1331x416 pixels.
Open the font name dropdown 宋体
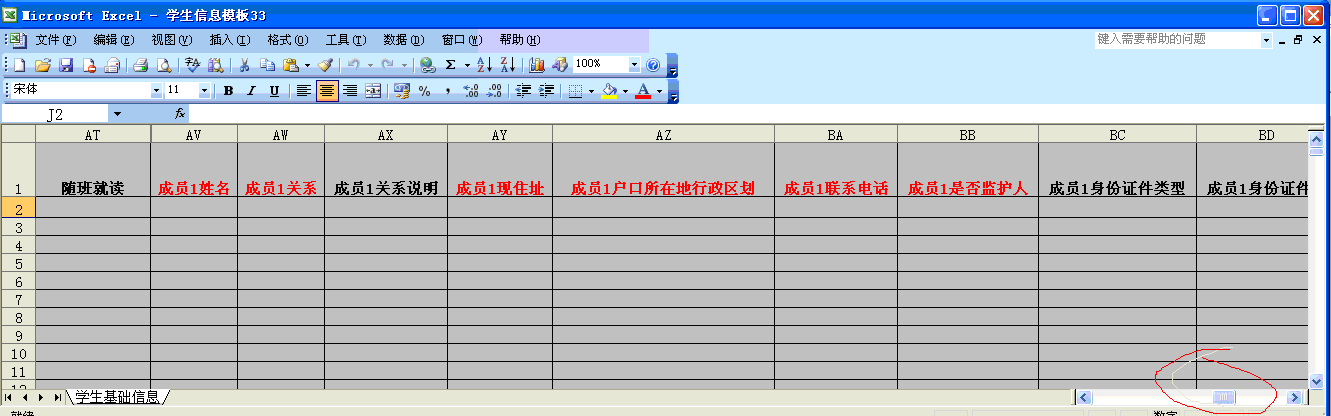click(x=156, y=90)
